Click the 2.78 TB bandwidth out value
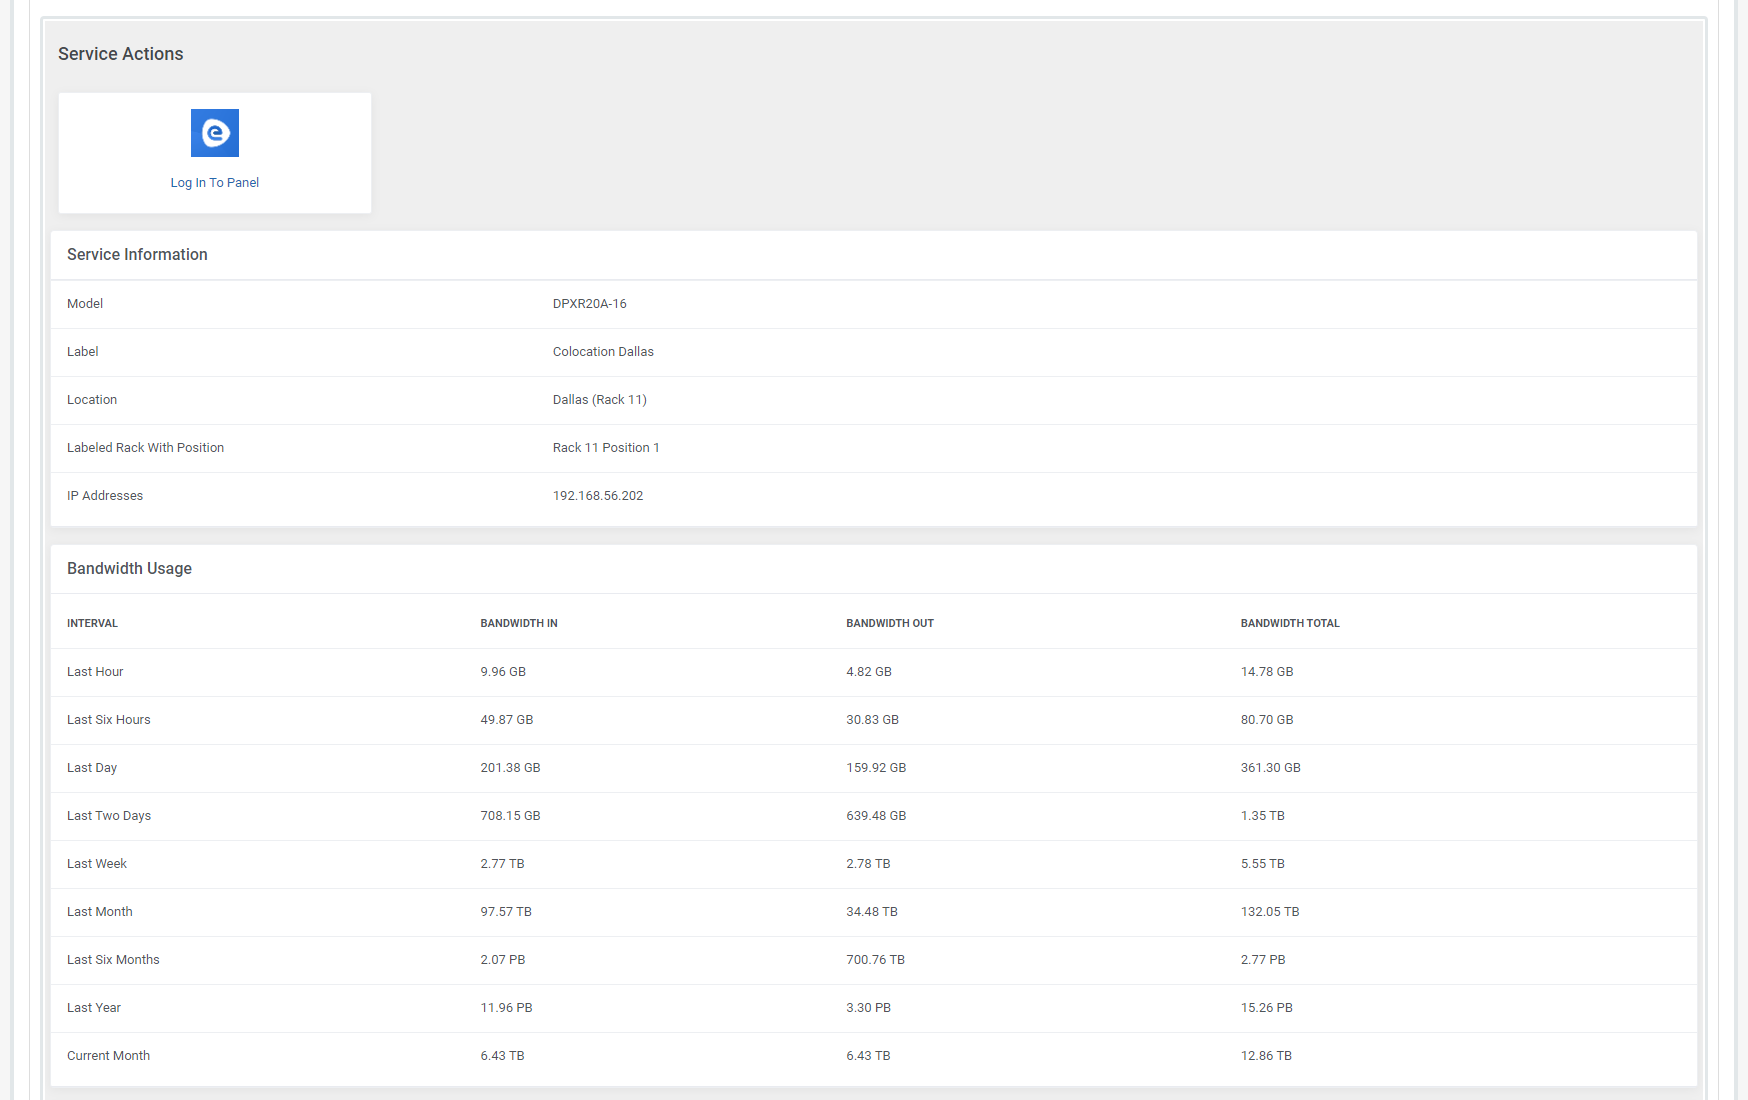The width and height of the screenshot is (1748, 1100). [868, 864]
